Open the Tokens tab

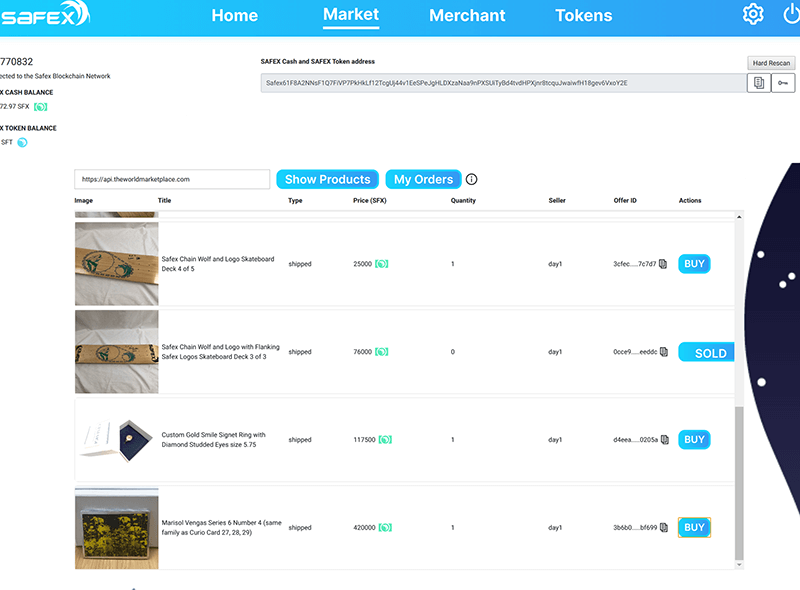coord(584,15)
